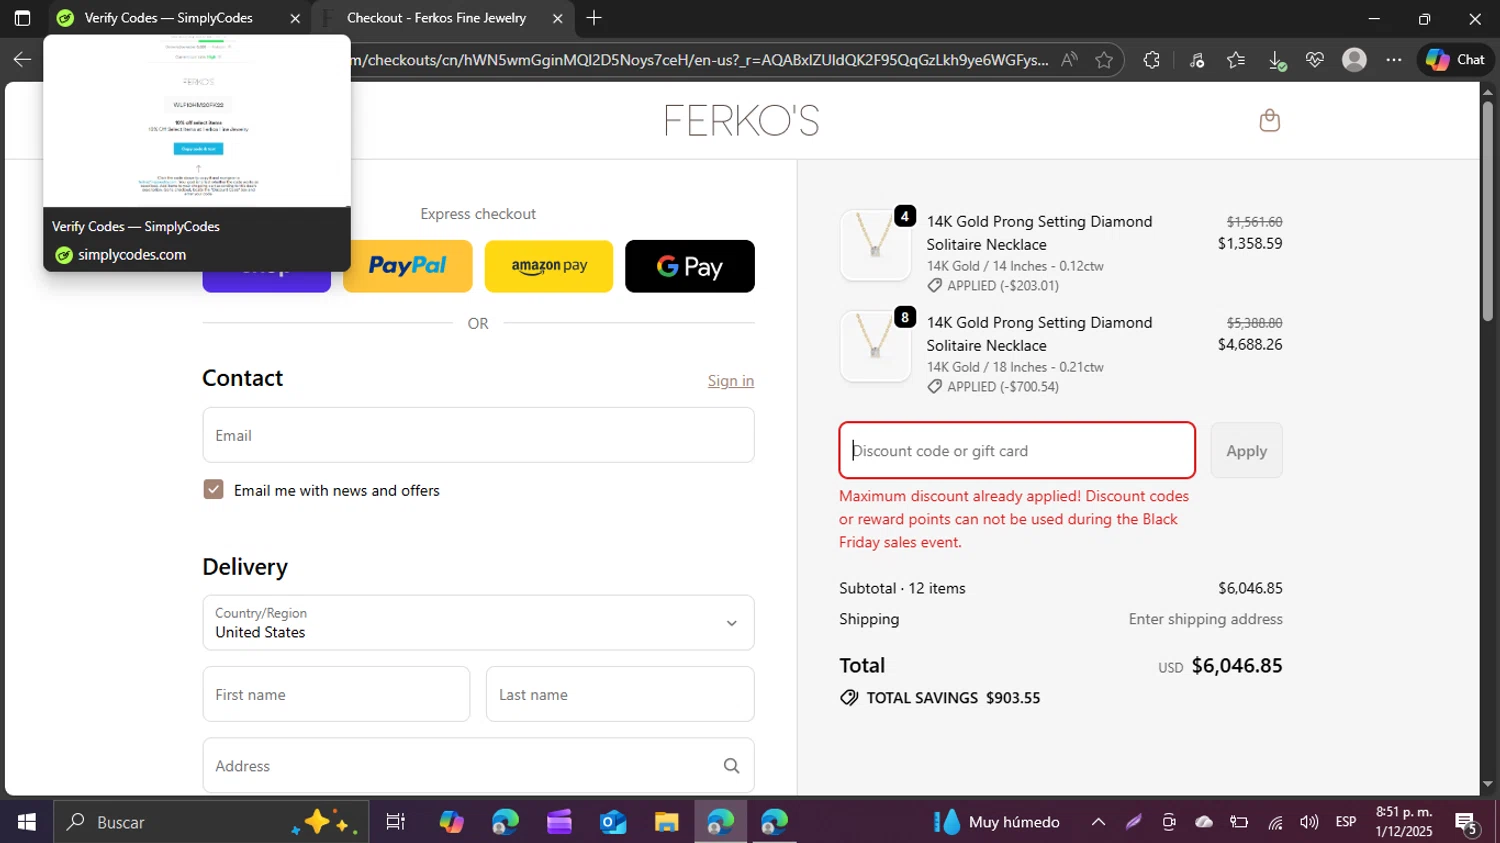1500x843 pixels.
Task: Show hidden system tray icons
Action: pyautogui.click(x=1098, y=822)
